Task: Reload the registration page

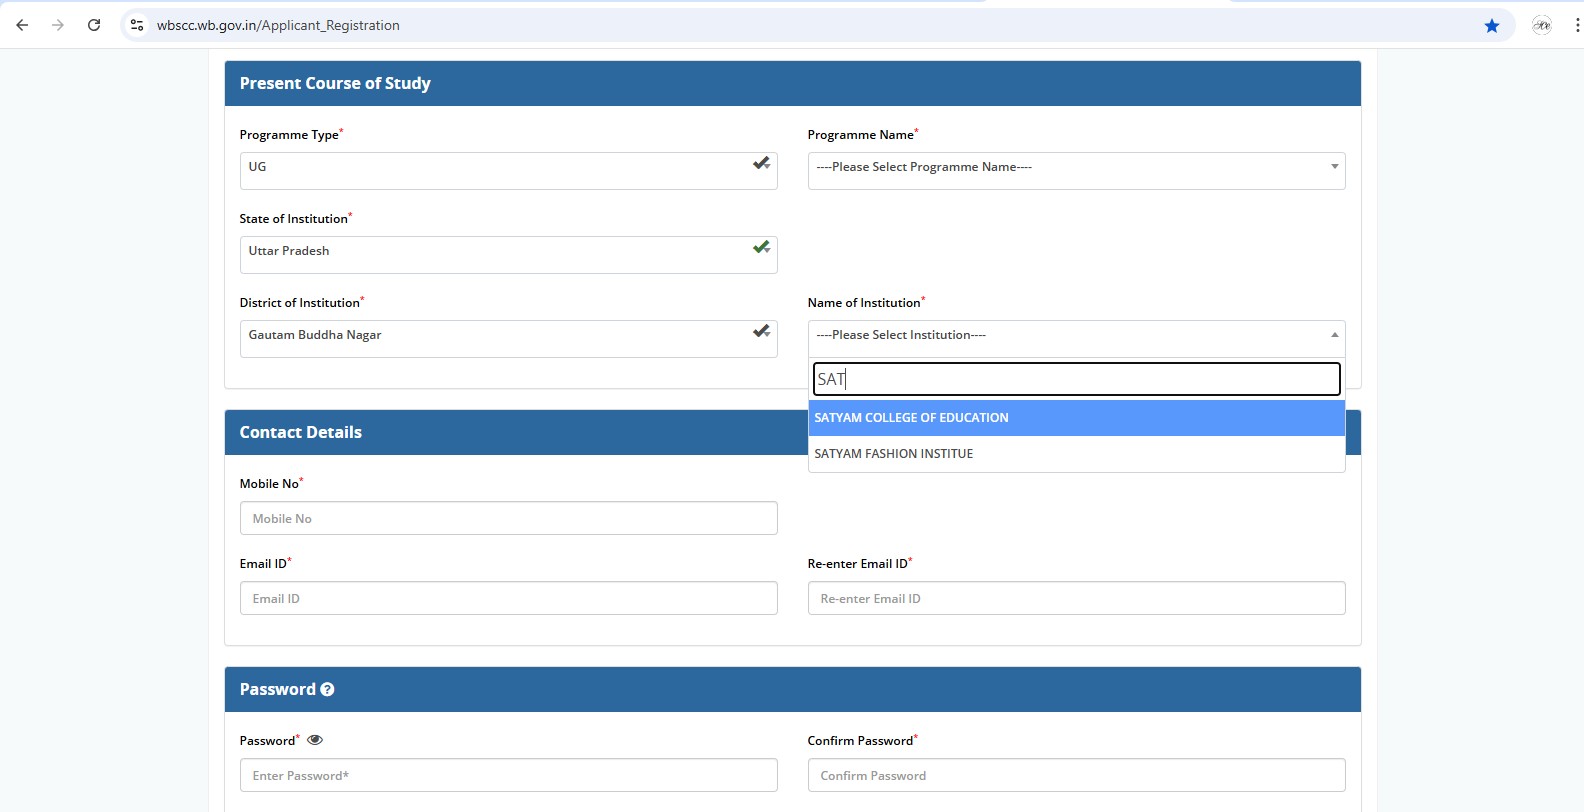Action: point(94,25)
